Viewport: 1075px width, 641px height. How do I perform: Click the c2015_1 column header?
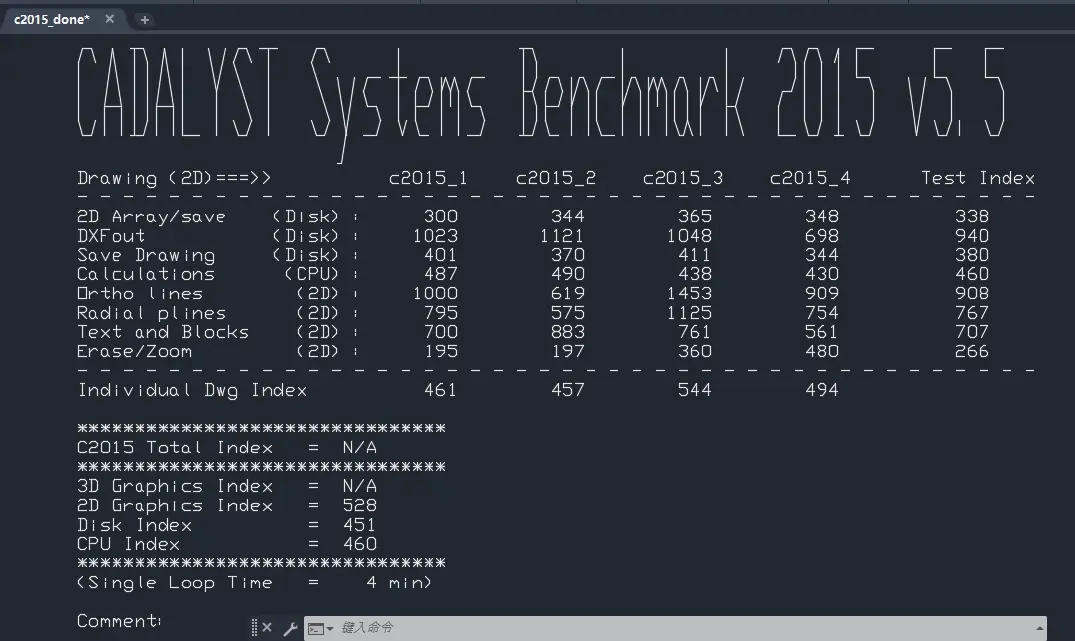(428, 178)
